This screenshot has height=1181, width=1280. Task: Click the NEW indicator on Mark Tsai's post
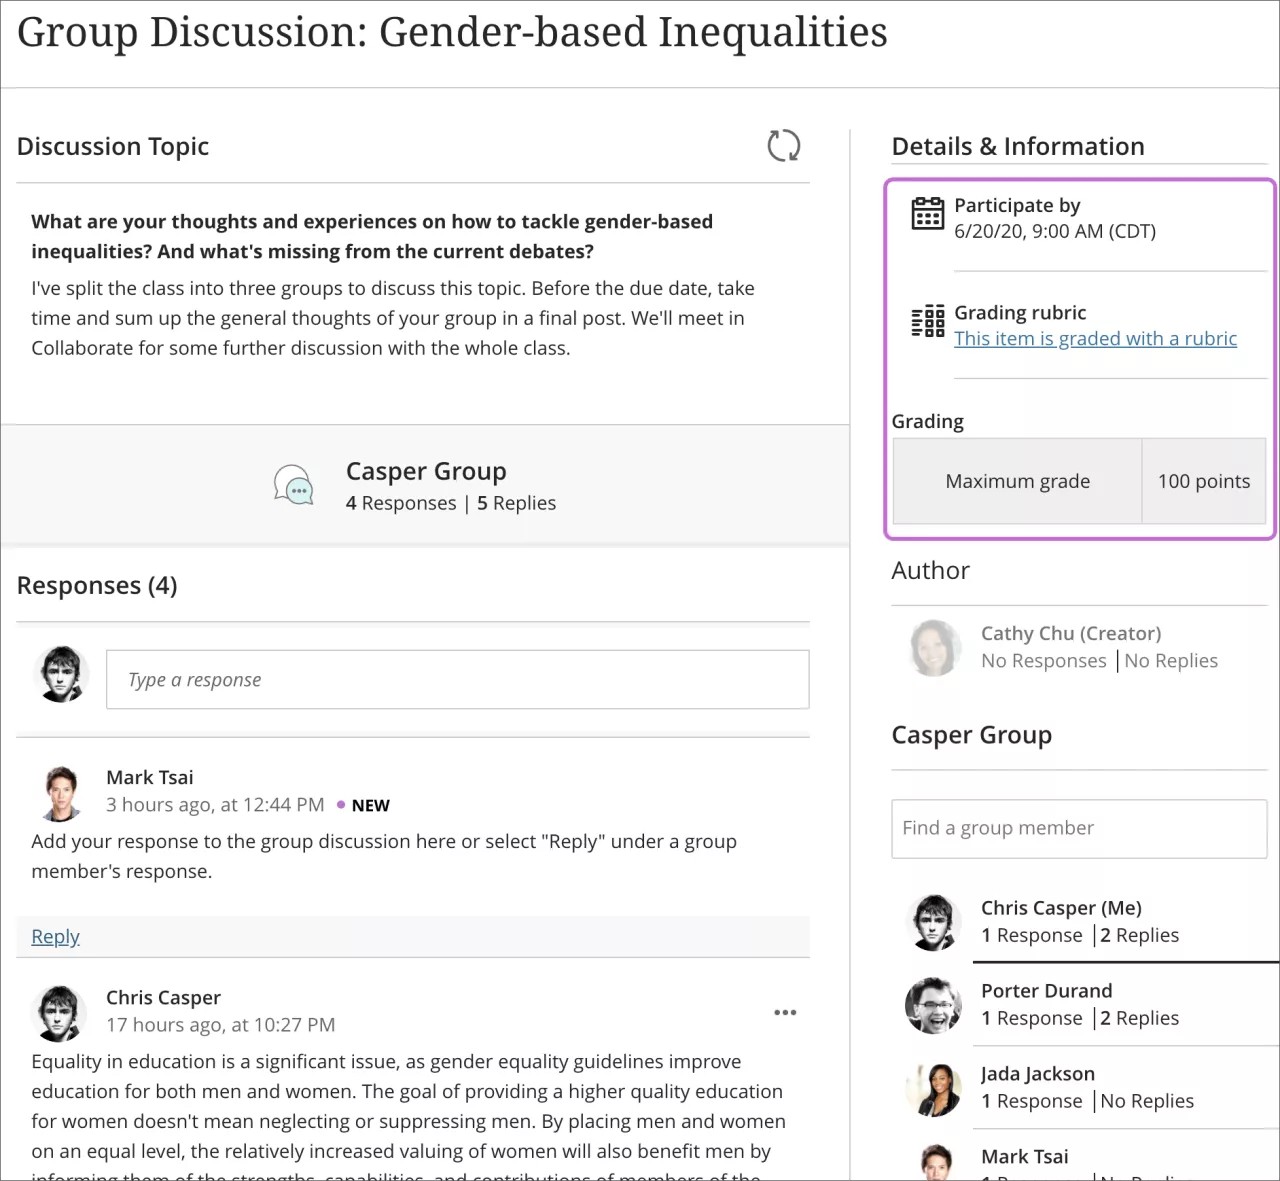click(369, 805)
